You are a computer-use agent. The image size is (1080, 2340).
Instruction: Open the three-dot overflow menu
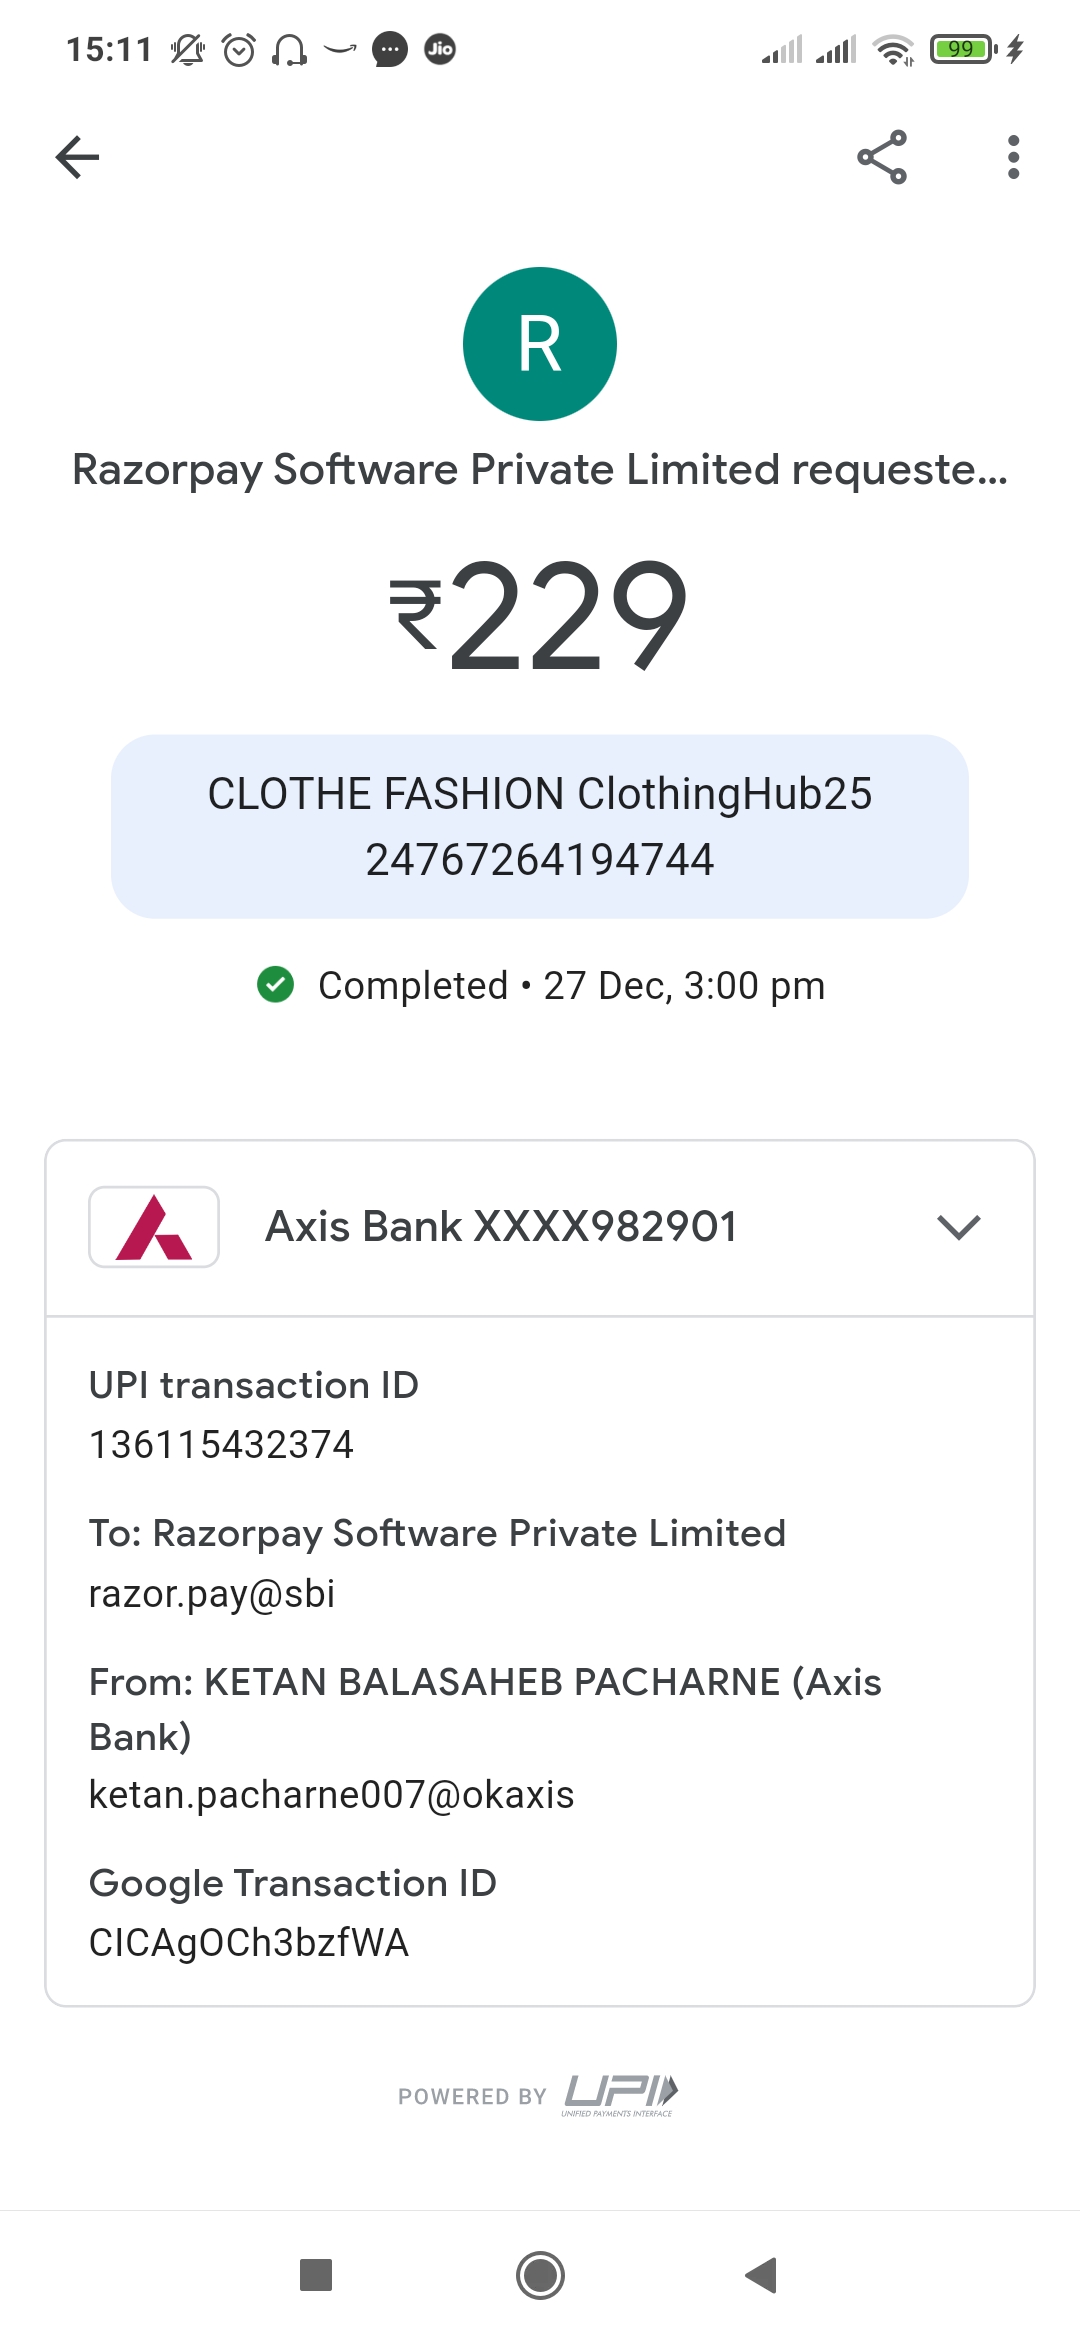tap(1013, 157)
